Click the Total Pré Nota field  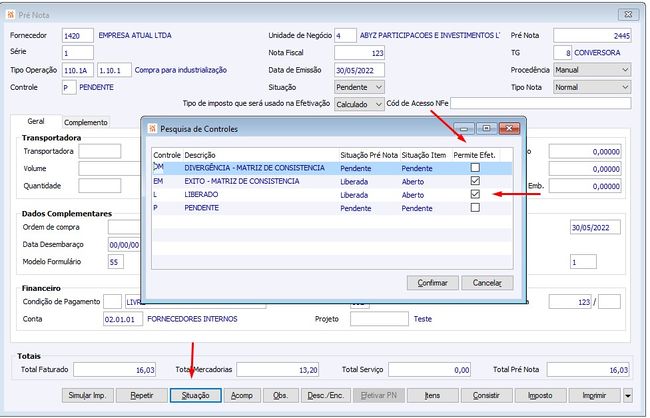click(588, 369)
